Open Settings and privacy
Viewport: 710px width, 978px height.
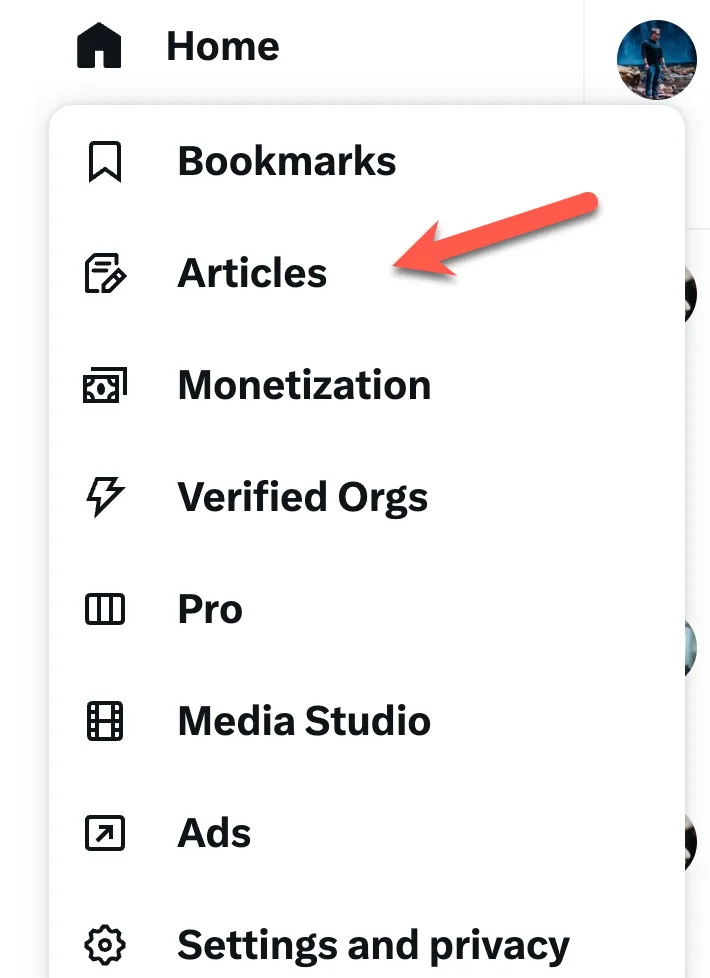373,943
